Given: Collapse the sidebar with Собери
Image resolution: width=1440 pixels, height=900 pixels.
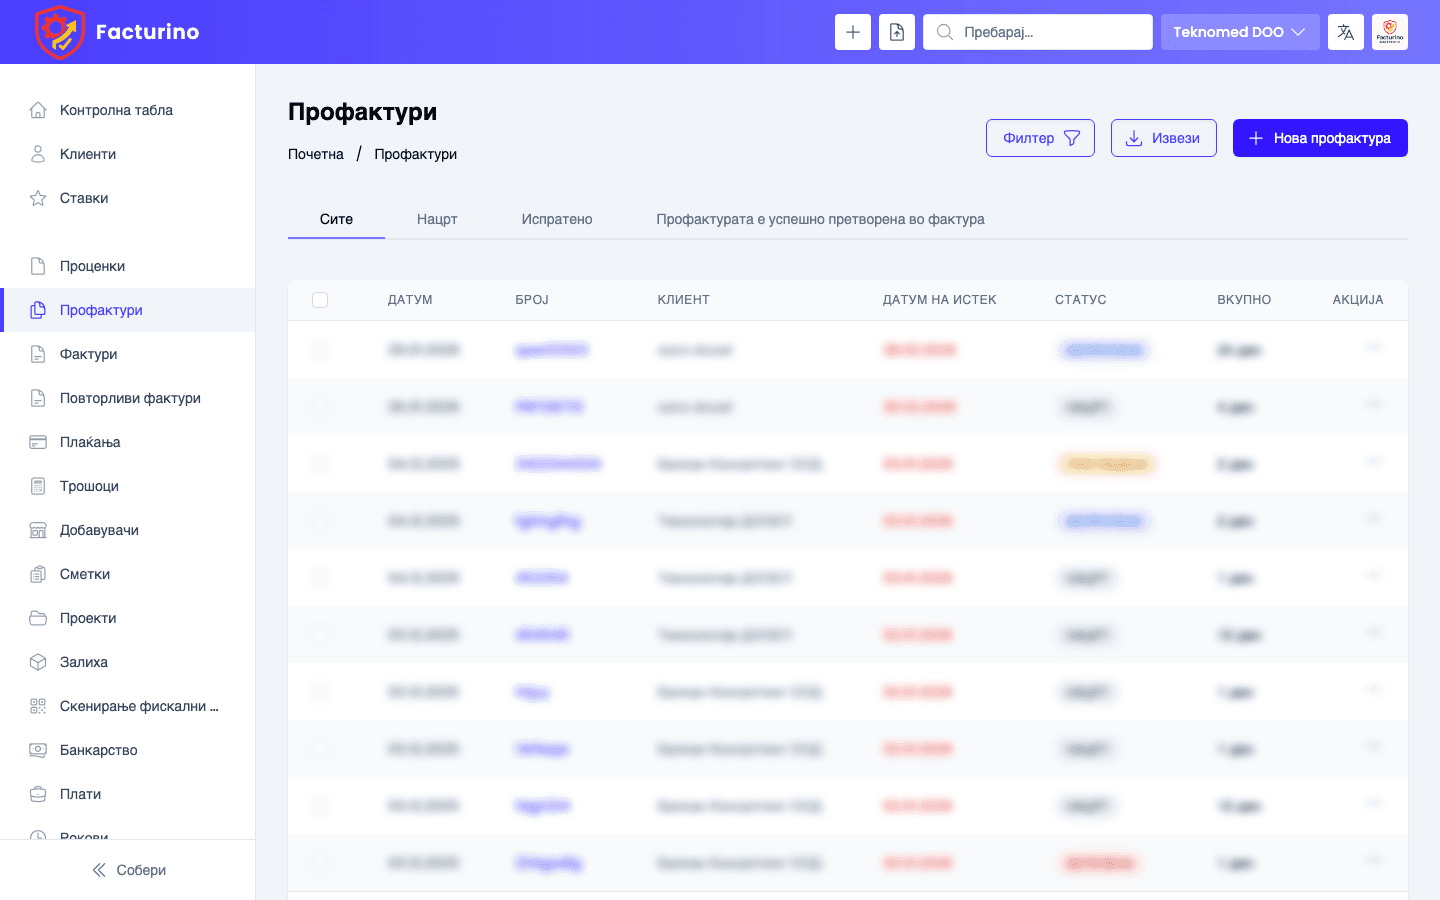Looking at the screenshot, I should pyautogui.click(x=128, y=870).
